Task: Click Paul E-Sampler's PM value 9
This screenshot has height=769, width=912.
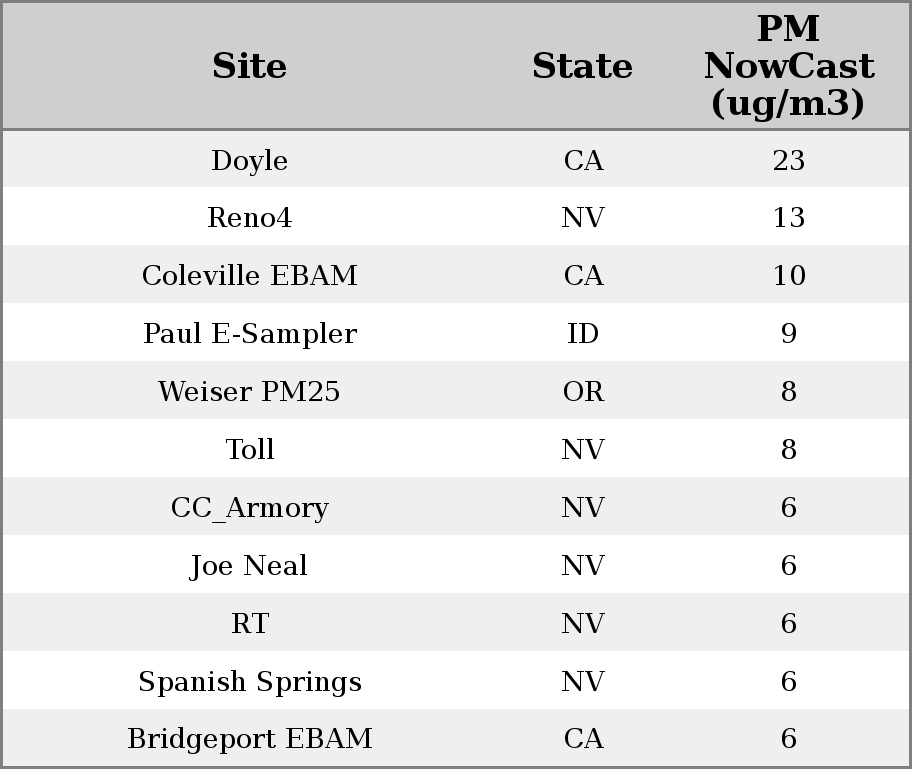Action: 788,334
